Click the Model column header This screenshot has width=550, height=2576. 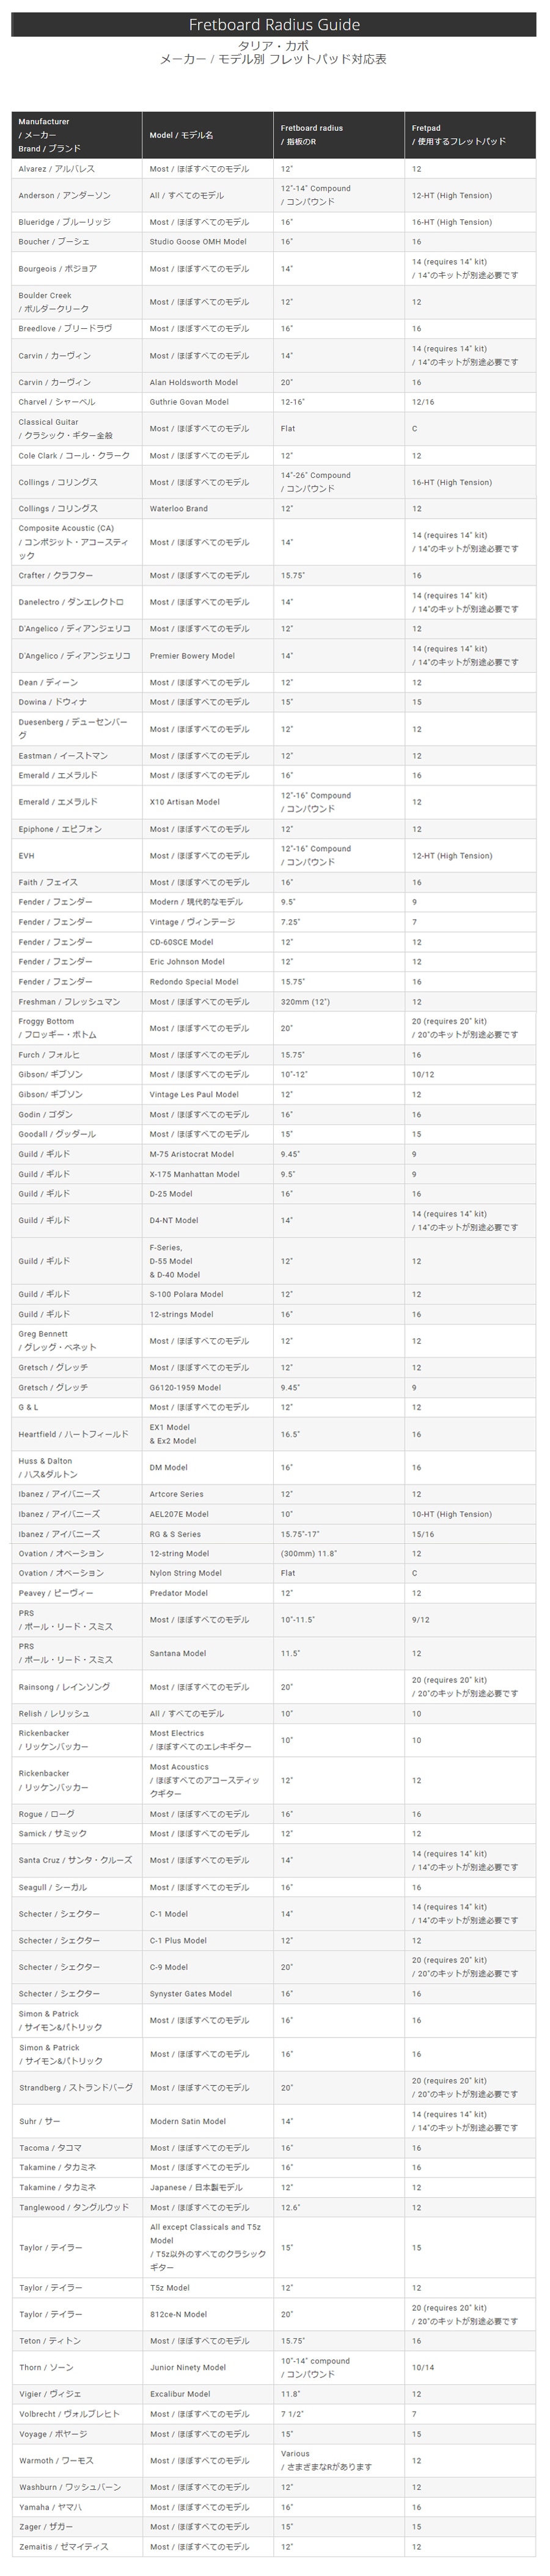coord(207,135)
